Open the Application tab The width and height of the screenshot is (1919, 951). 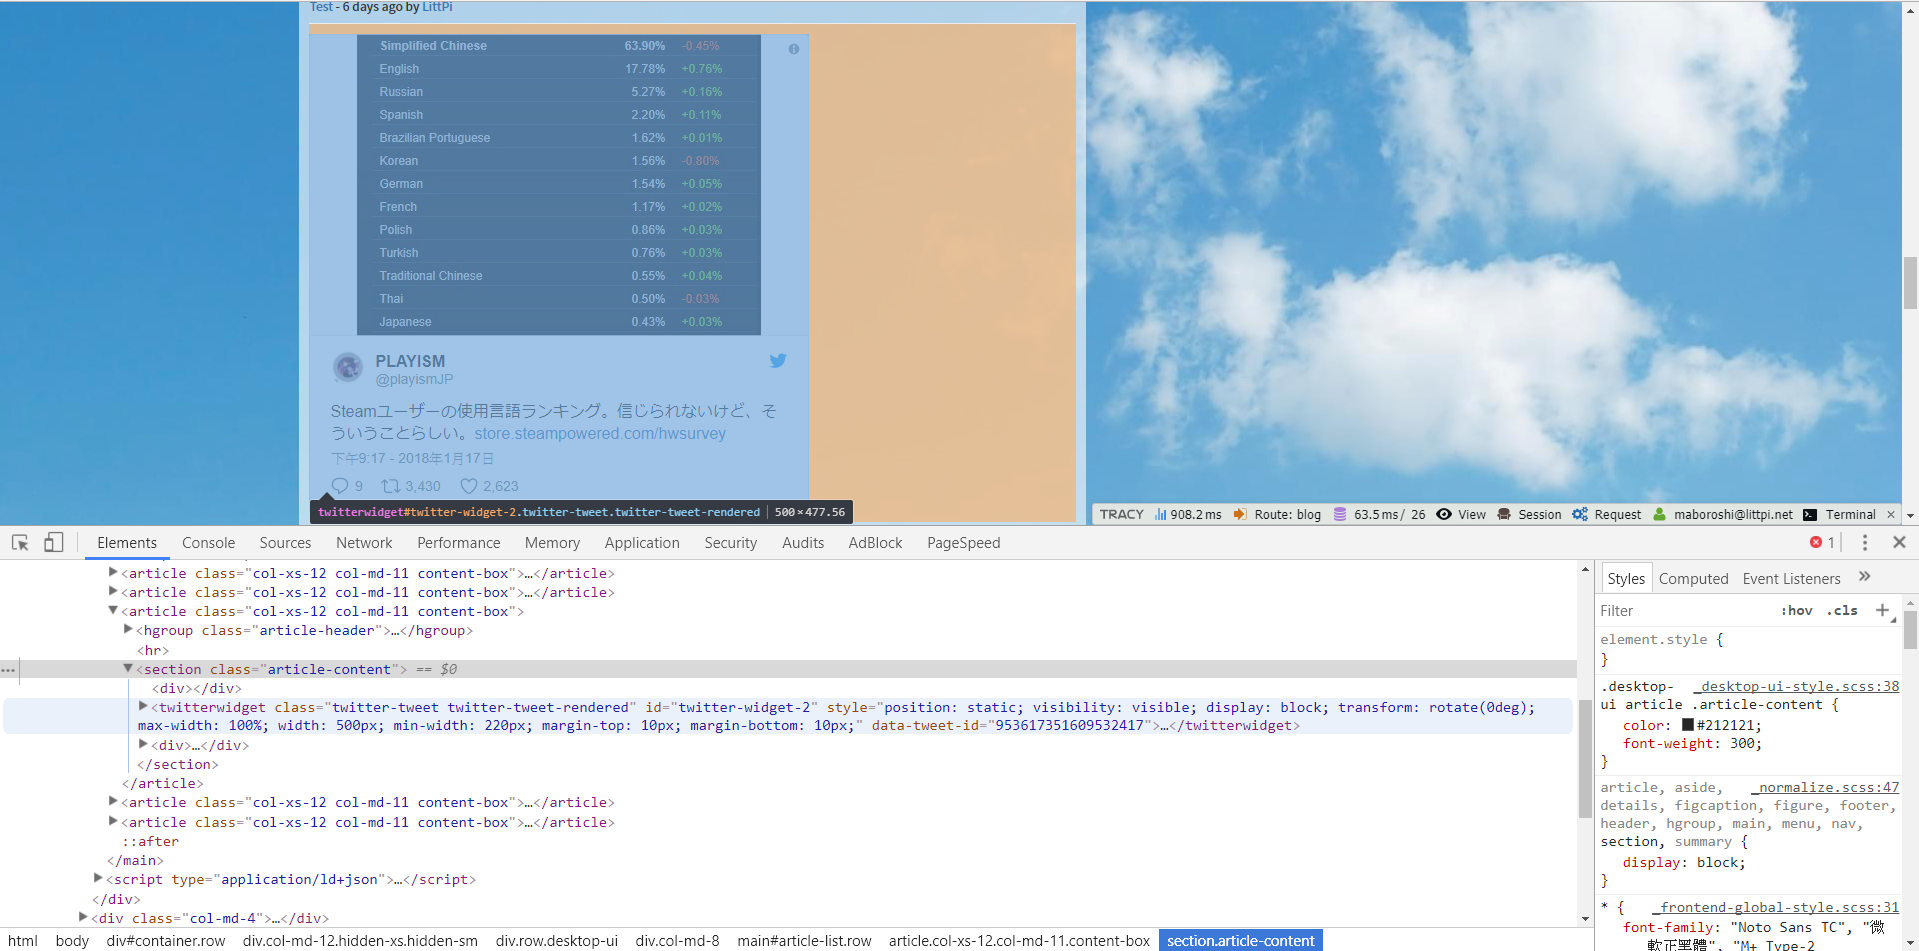tap(642, 542)
